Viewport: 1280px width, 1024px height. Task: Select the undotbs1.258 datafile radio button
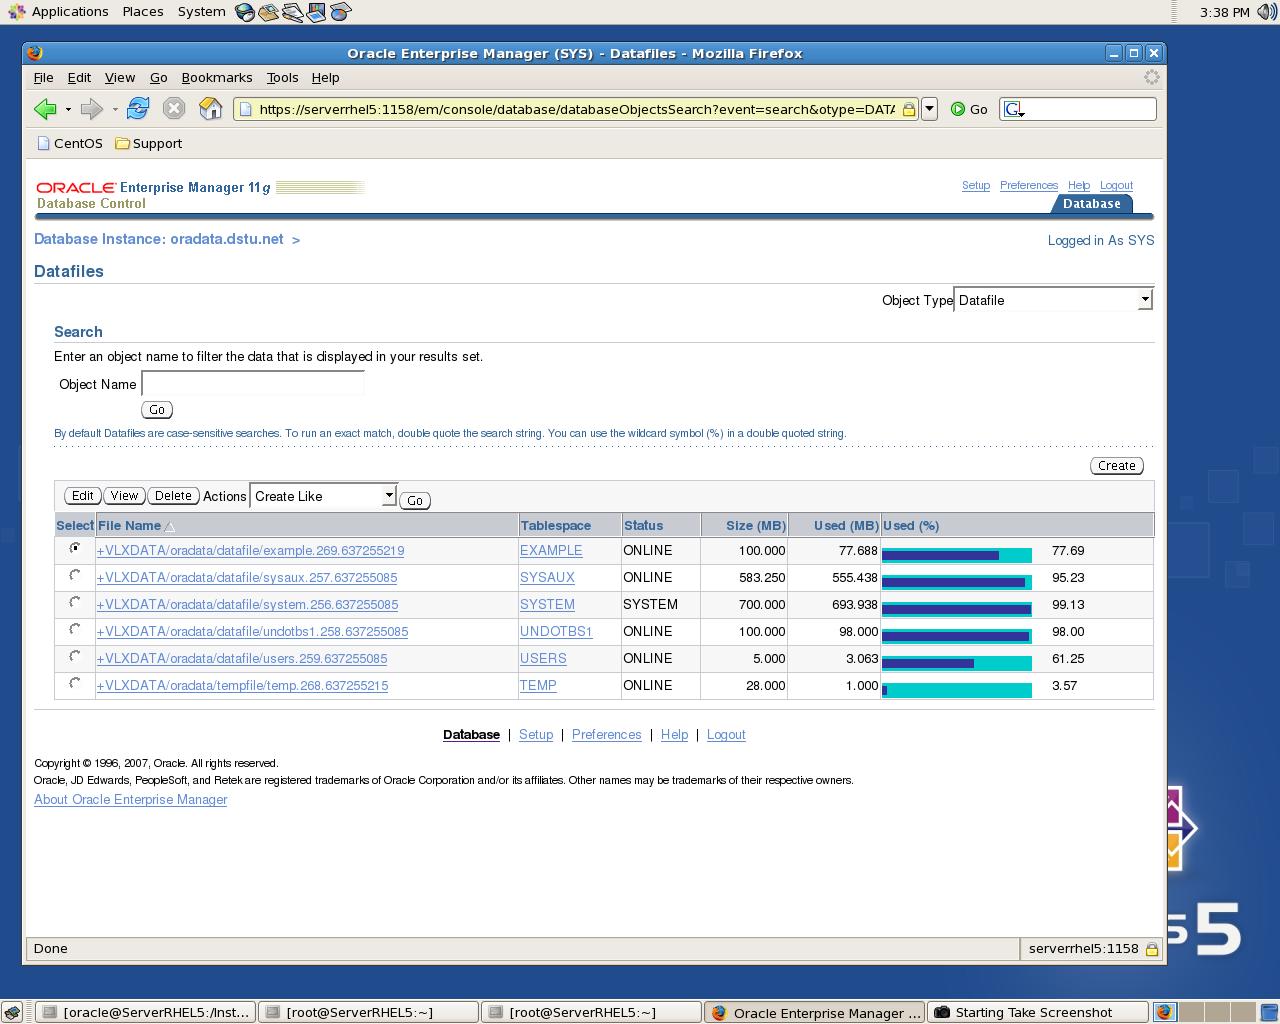pos(75,629)
